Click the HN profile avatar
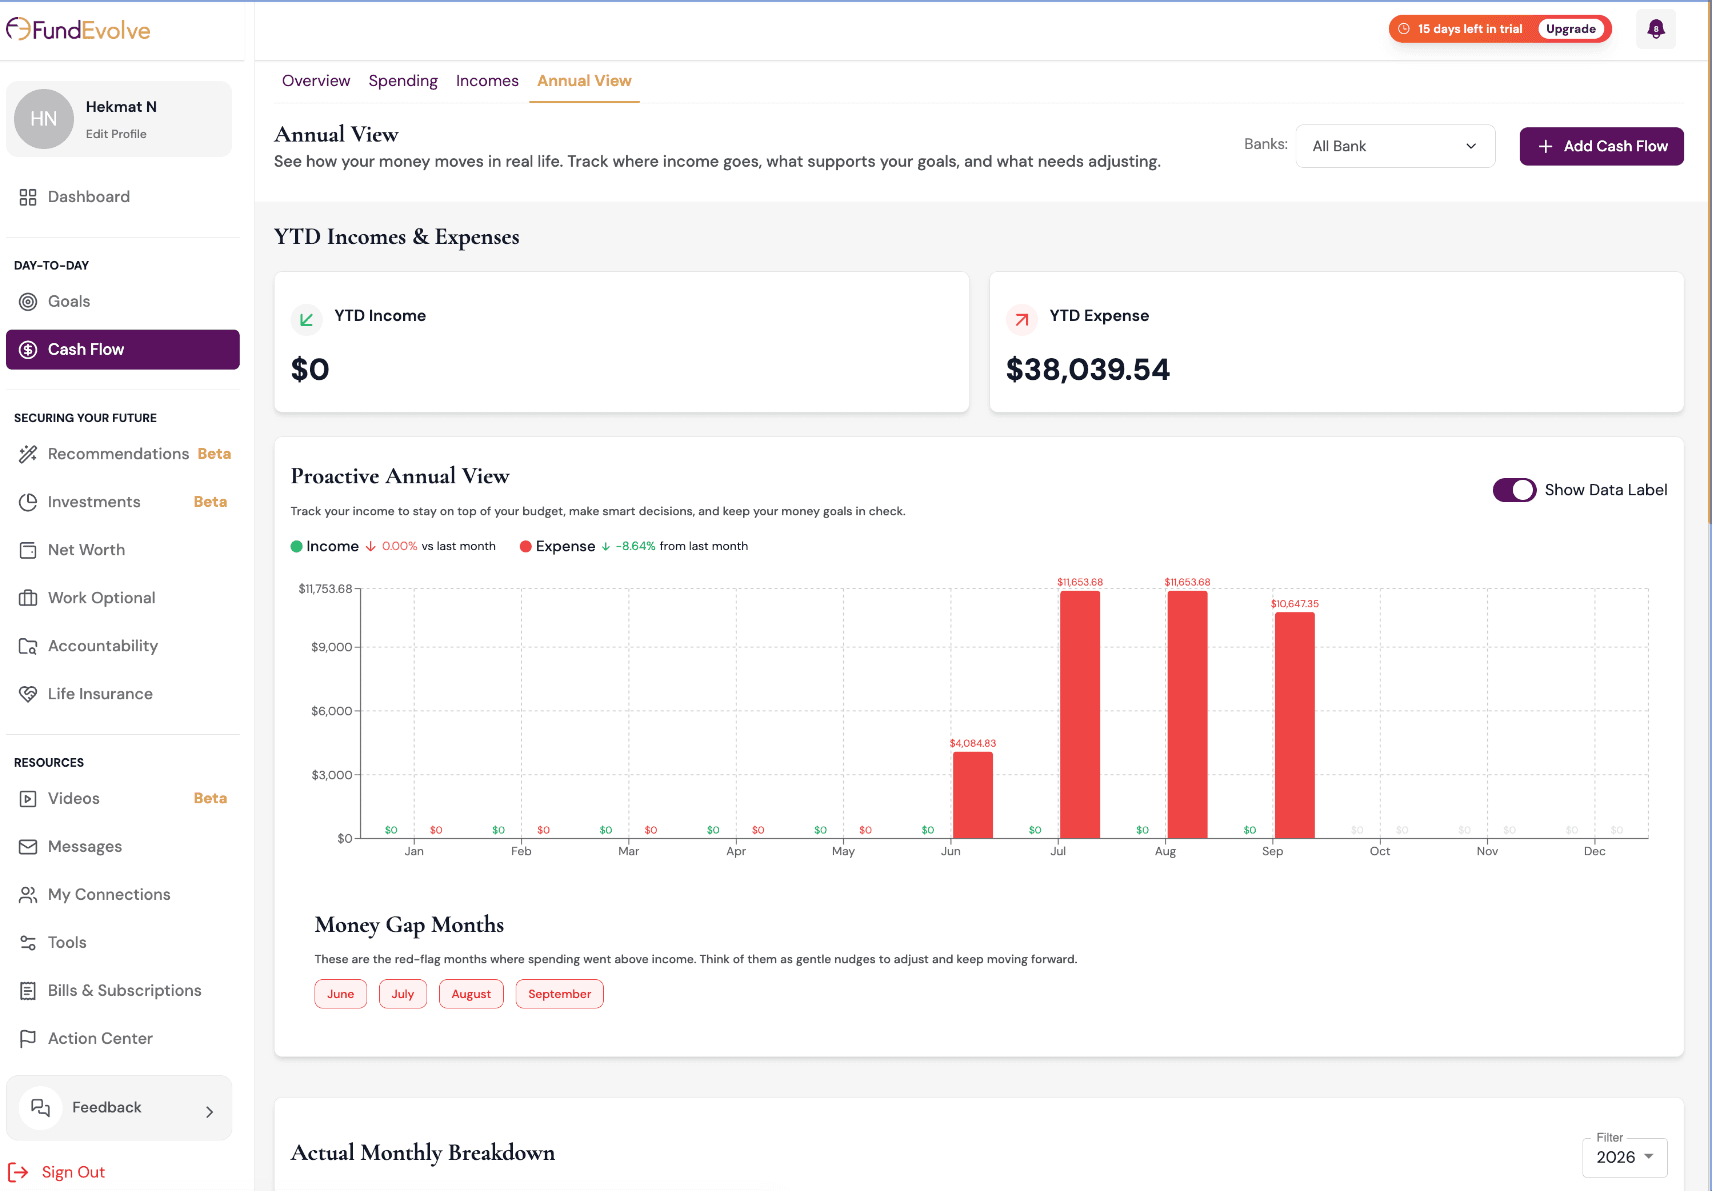1712x1191 pixels. coord(44,119)
